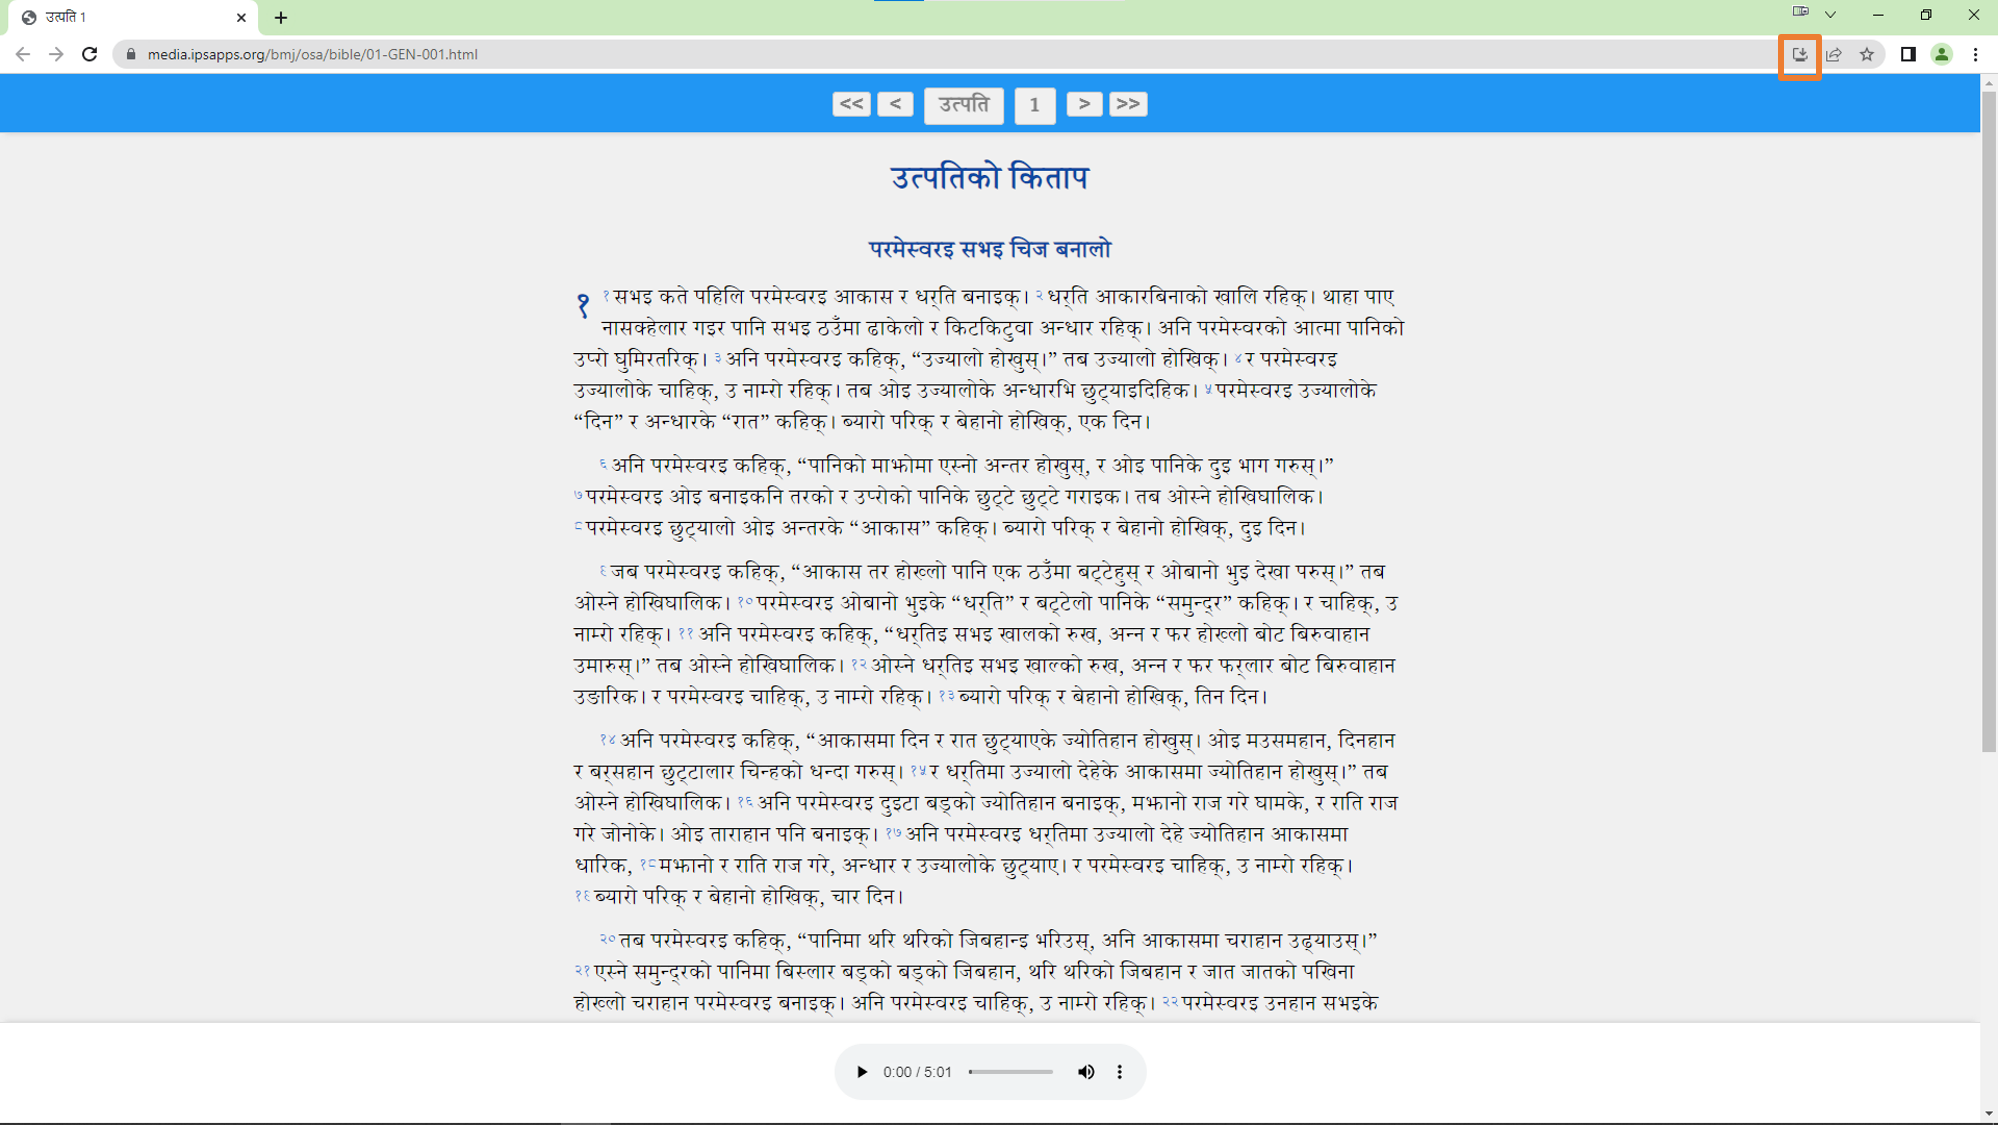Open the Chrome profile avatar
Screen dimensions: 1998x1125
[1941, 55]
